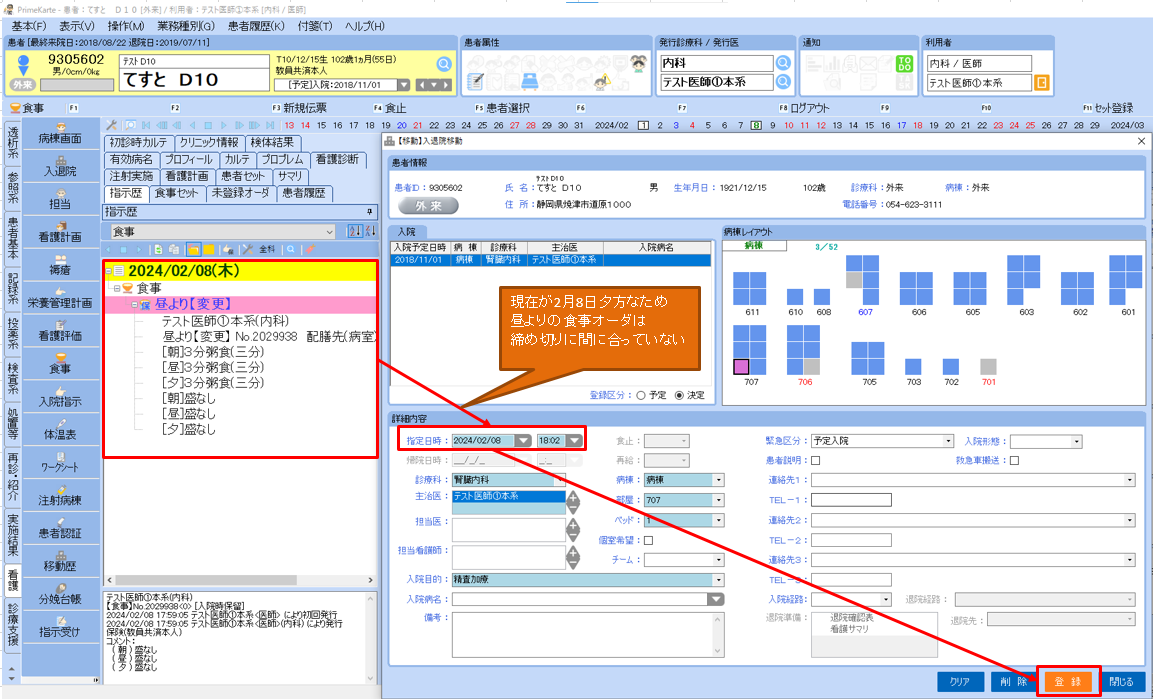
Task: Click the 削除 button
Action: click(1013, 681)
